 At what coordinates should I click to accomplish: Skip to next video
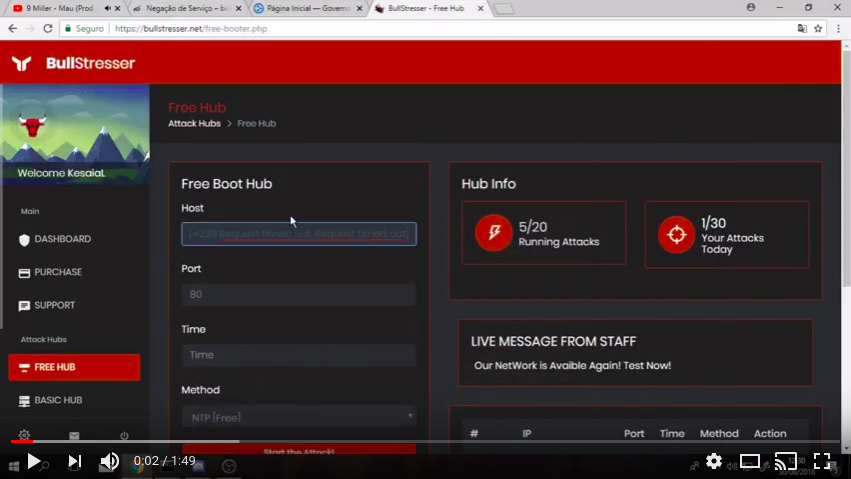(74, 462)
